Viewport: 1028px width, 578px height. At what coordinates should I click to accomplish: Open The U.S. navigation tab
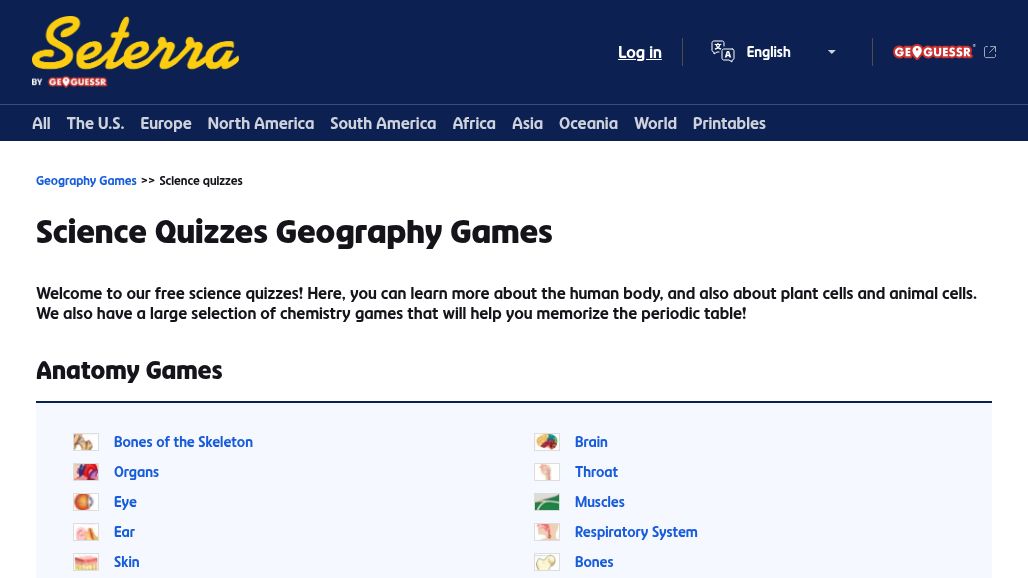point(95,123)
